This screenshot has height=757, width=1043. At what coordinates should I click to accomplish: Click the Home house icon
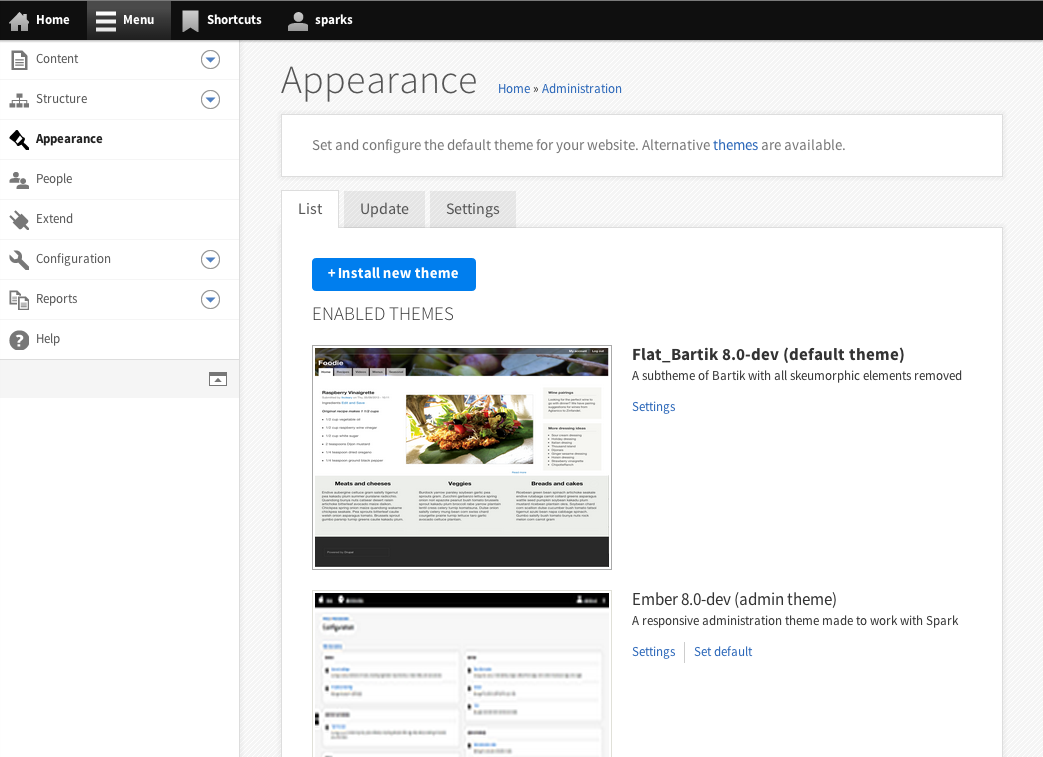[x=19, y=21]
